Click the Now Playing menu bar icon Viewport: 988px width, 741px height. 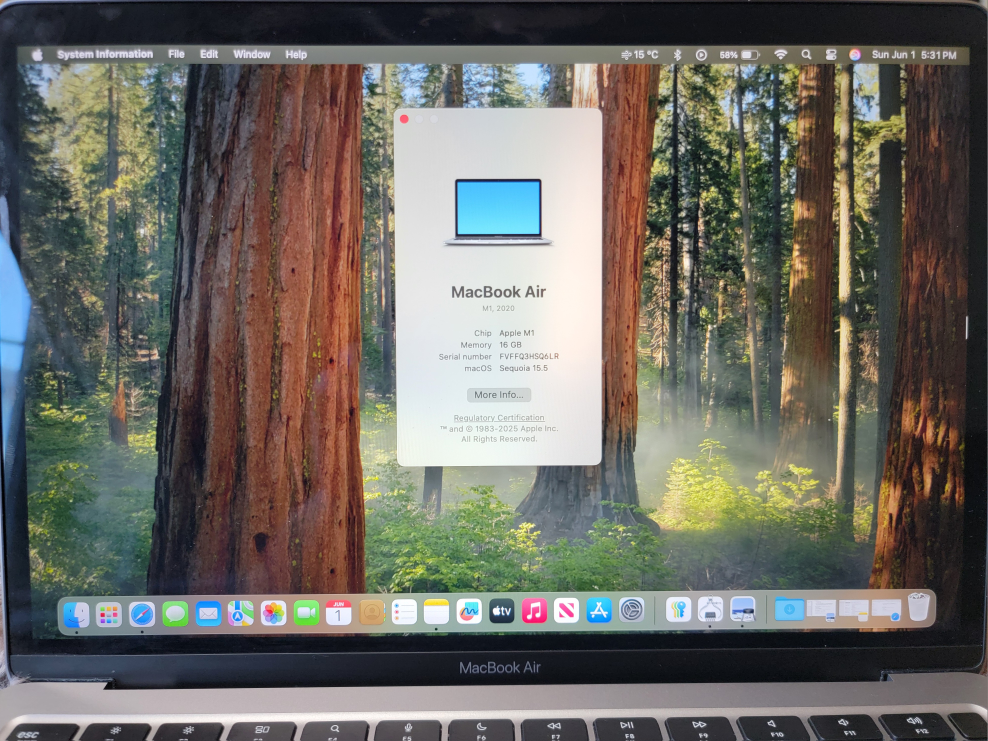click(701, 55)
